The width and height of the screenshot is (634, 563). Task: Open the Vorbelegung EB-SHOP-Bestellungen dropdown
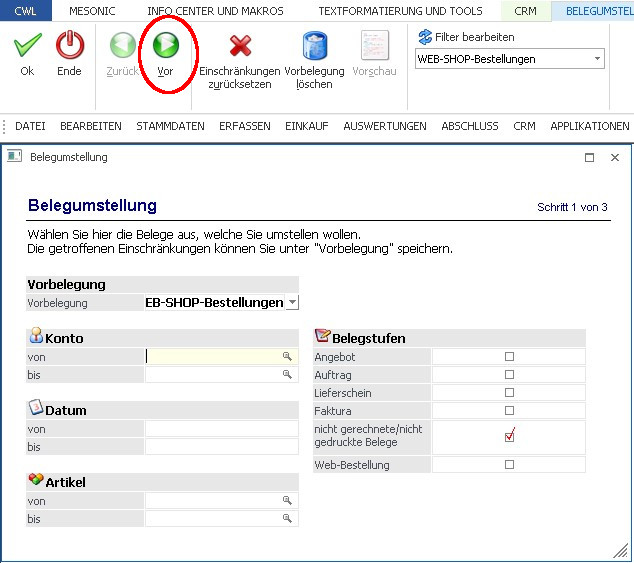coord(291,302)
